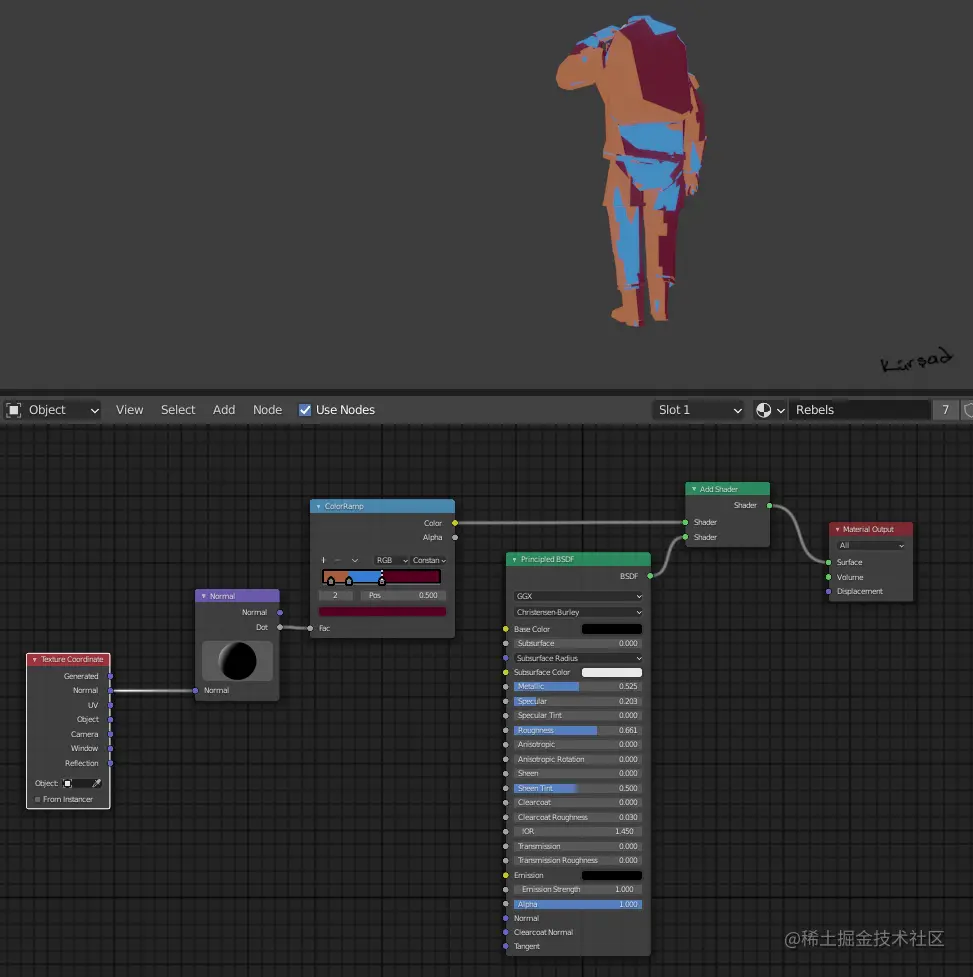
Task: Remove a color stop with the minus icon
Action: (337, 560)
